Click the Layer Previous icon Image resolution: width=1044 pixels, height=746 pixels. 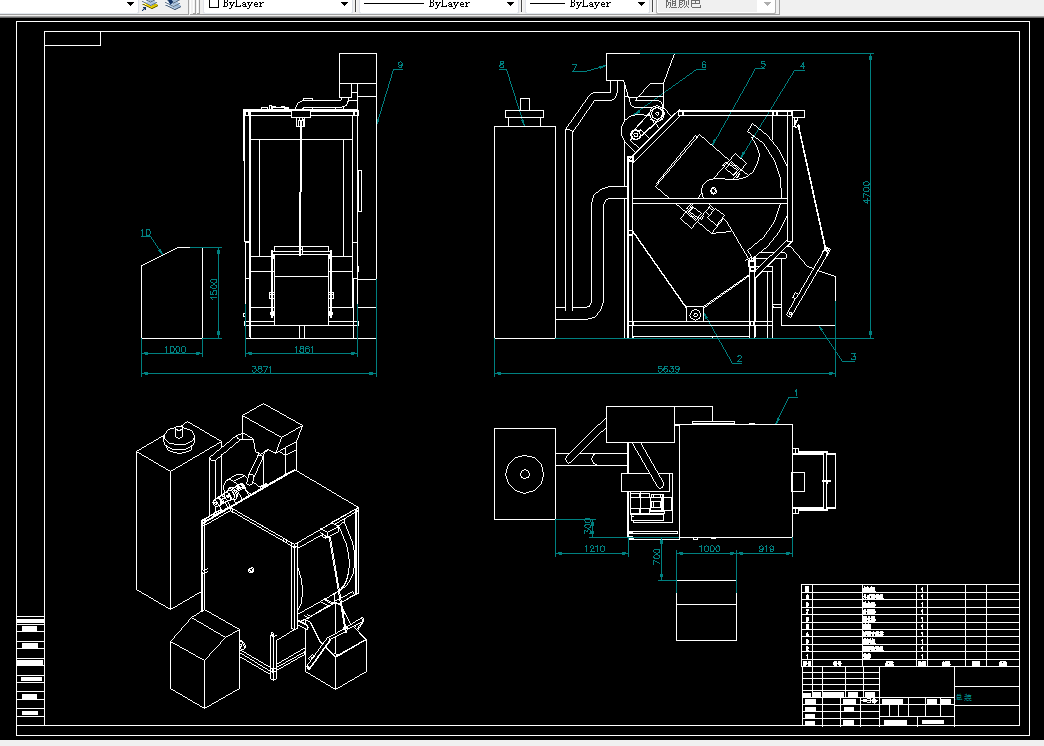pyautogui.click(x=173, y=5)
